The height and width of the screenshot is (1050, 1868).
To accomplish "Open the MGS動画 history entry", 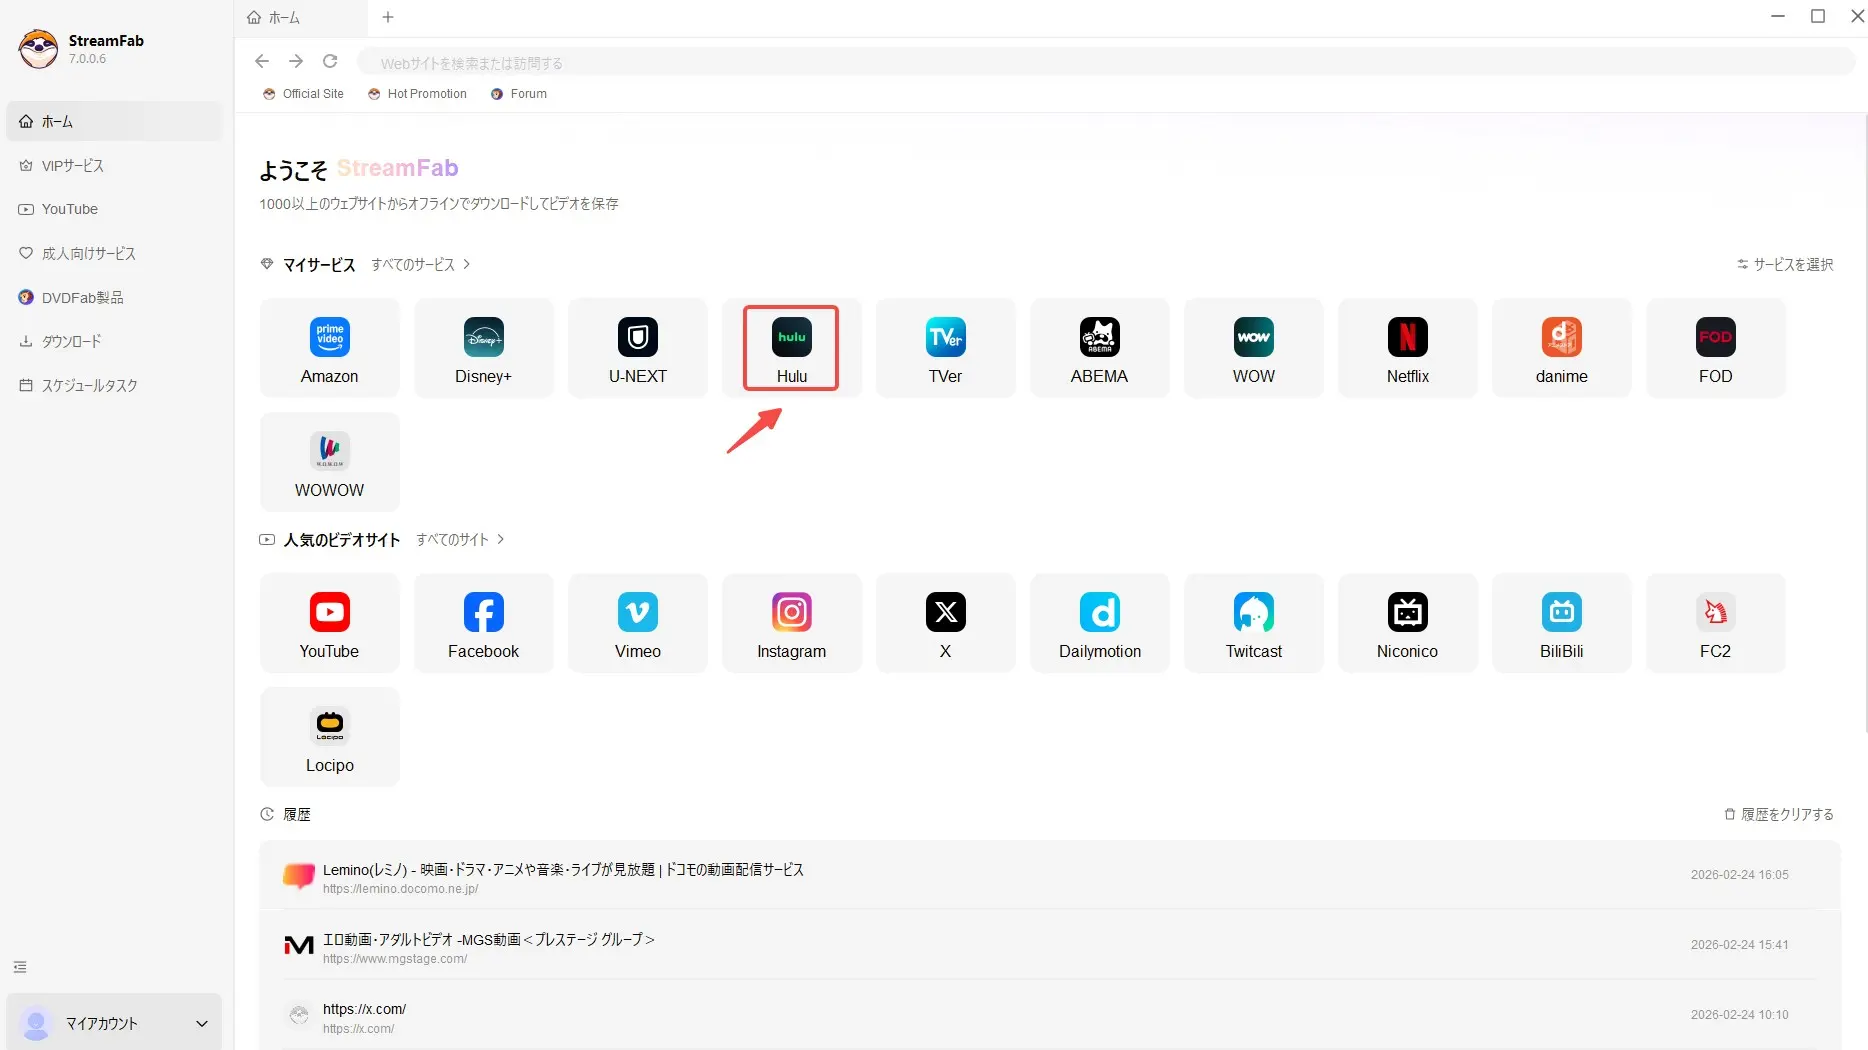I will tap(1050, 945).
